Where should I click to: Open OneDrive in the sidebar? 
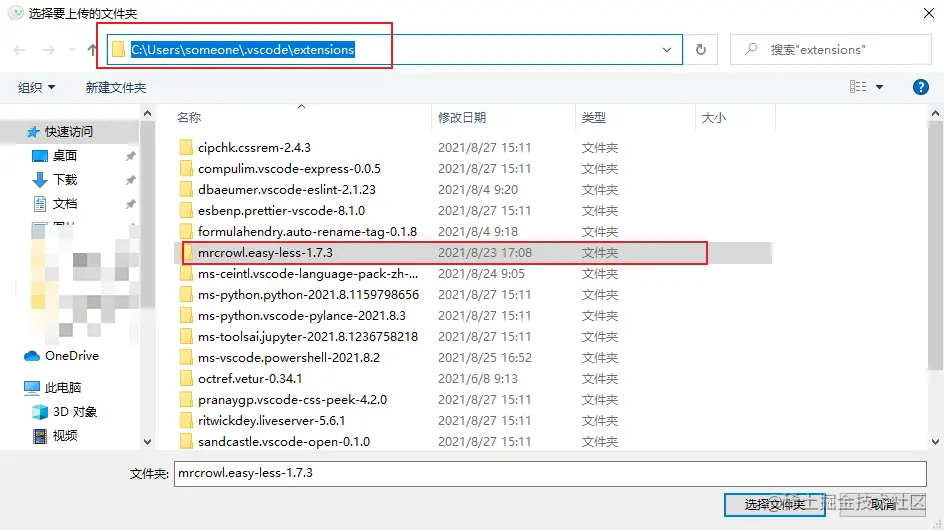click(72, 355)
